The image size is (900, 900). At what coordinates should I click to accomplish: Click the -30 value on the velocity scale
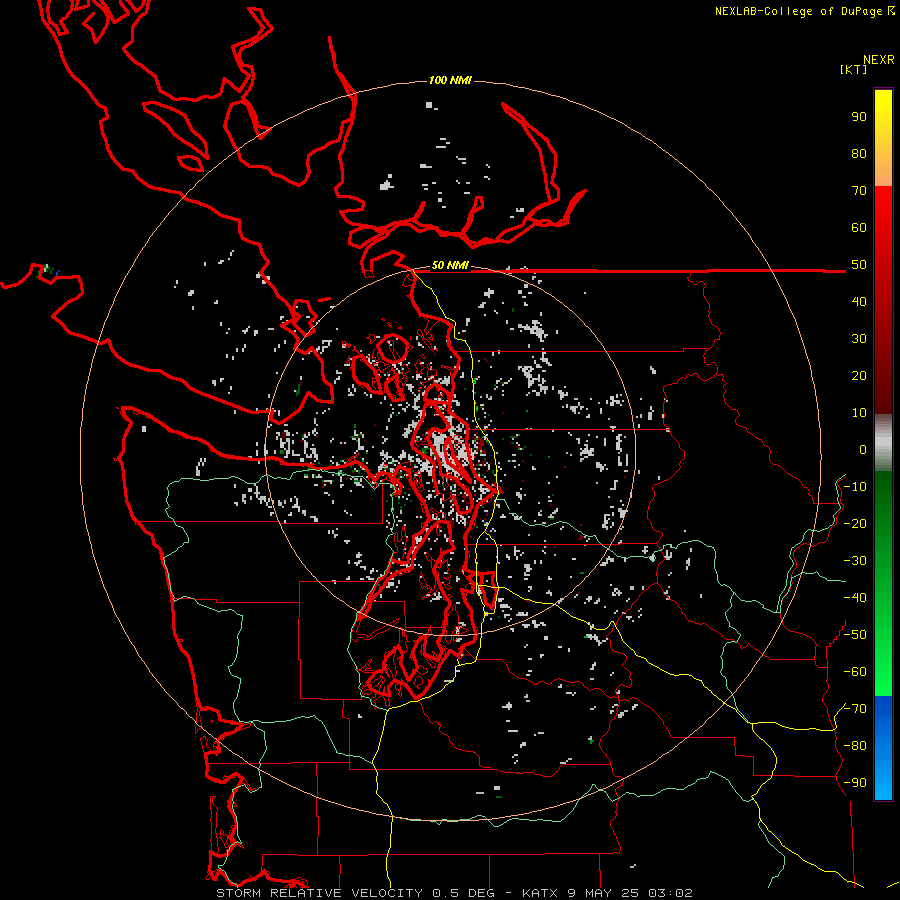coord(855,561)
